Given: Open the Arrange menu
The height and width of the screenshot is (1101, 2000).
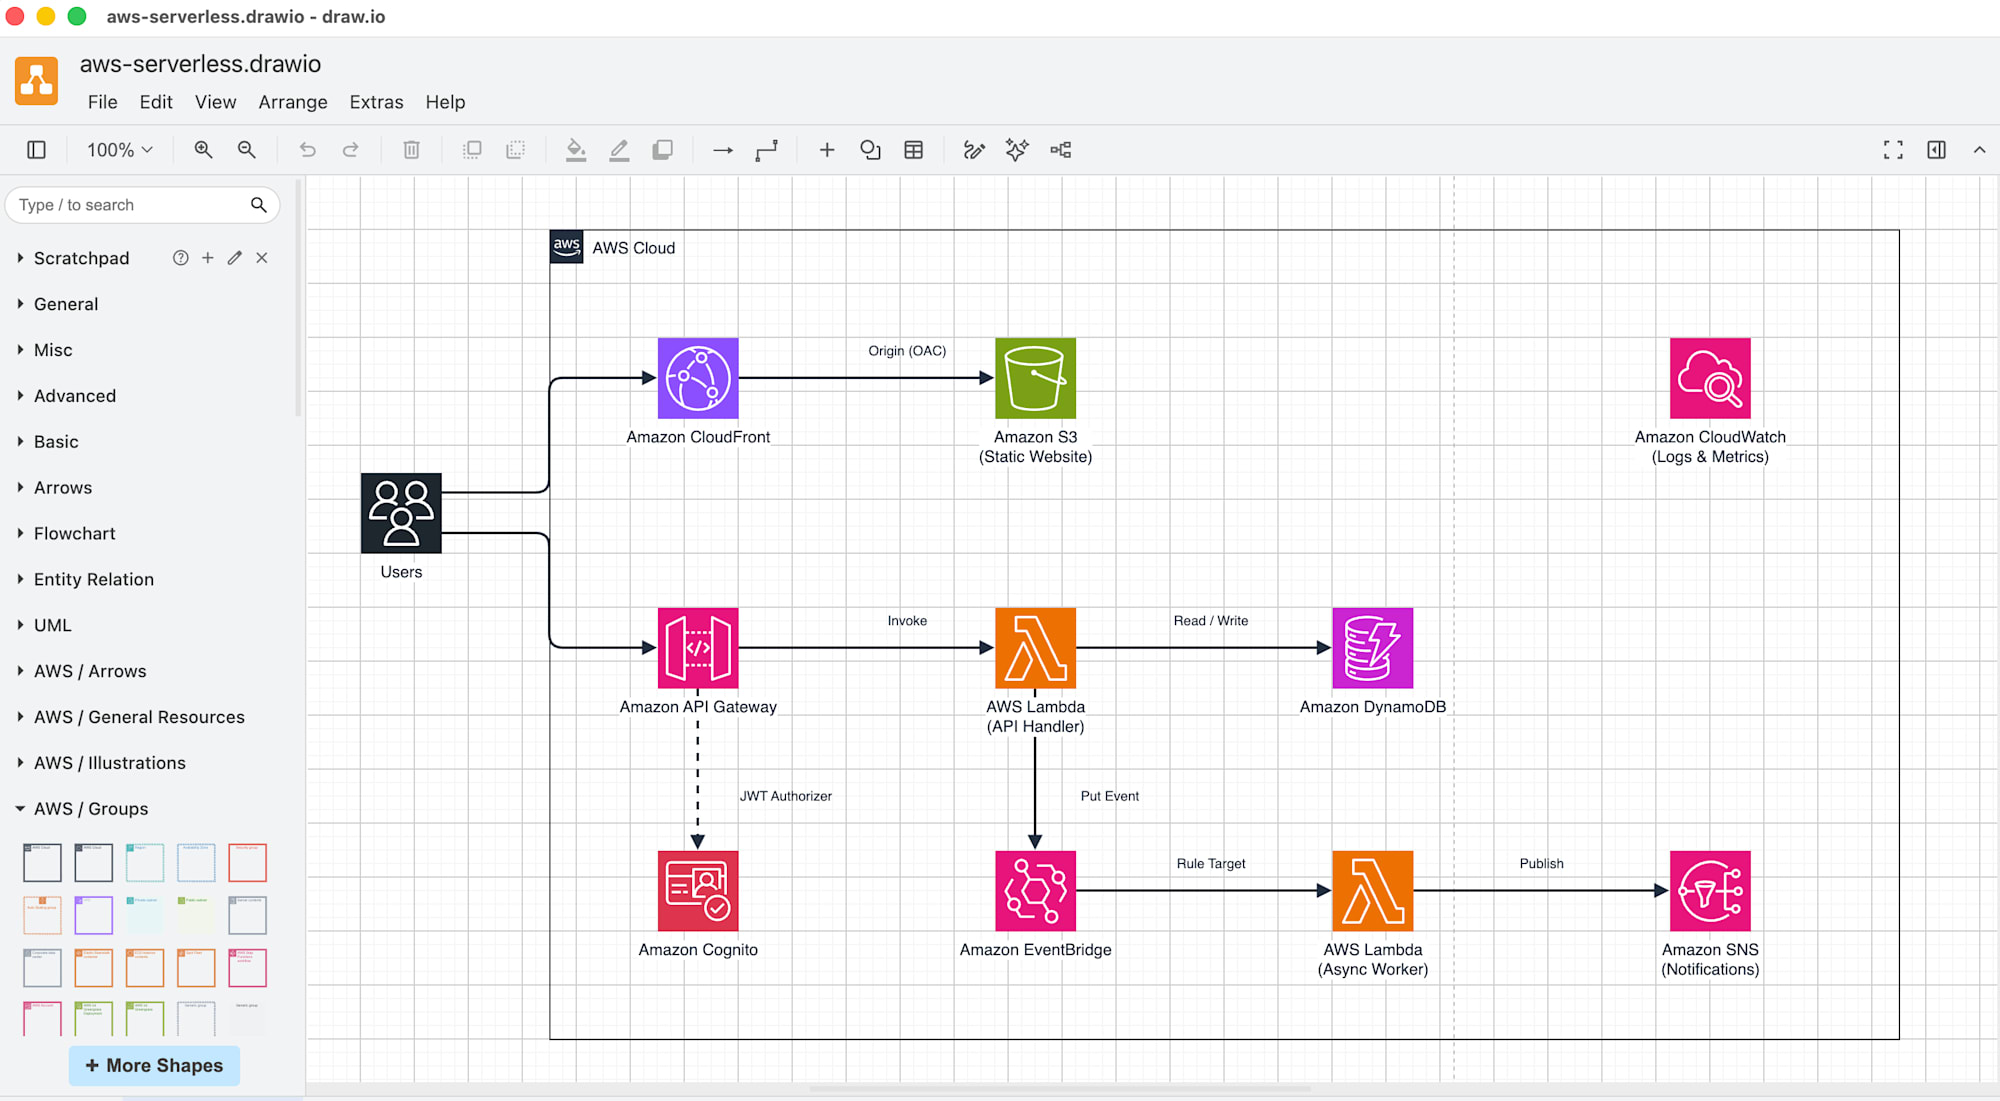Looking at the screenshot, I should click(x=293, y=102).
